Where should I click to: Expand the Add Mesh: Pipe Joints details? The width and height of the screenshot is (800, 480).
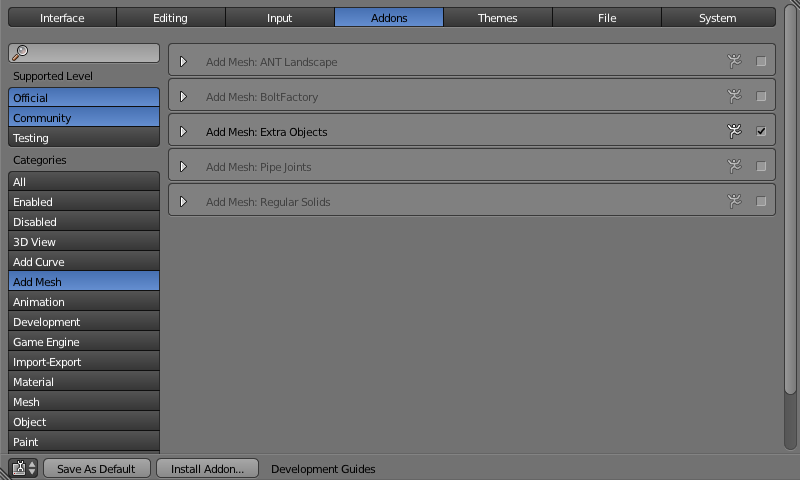coord(183,167)
